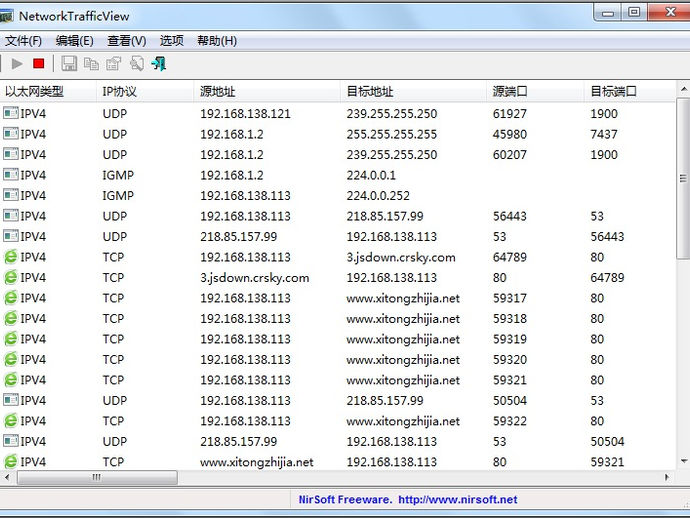Viewport: 690px width, 518px height.
Task: Click the browser icon of the row with port 59317
Action: click(x=11, y=298)
